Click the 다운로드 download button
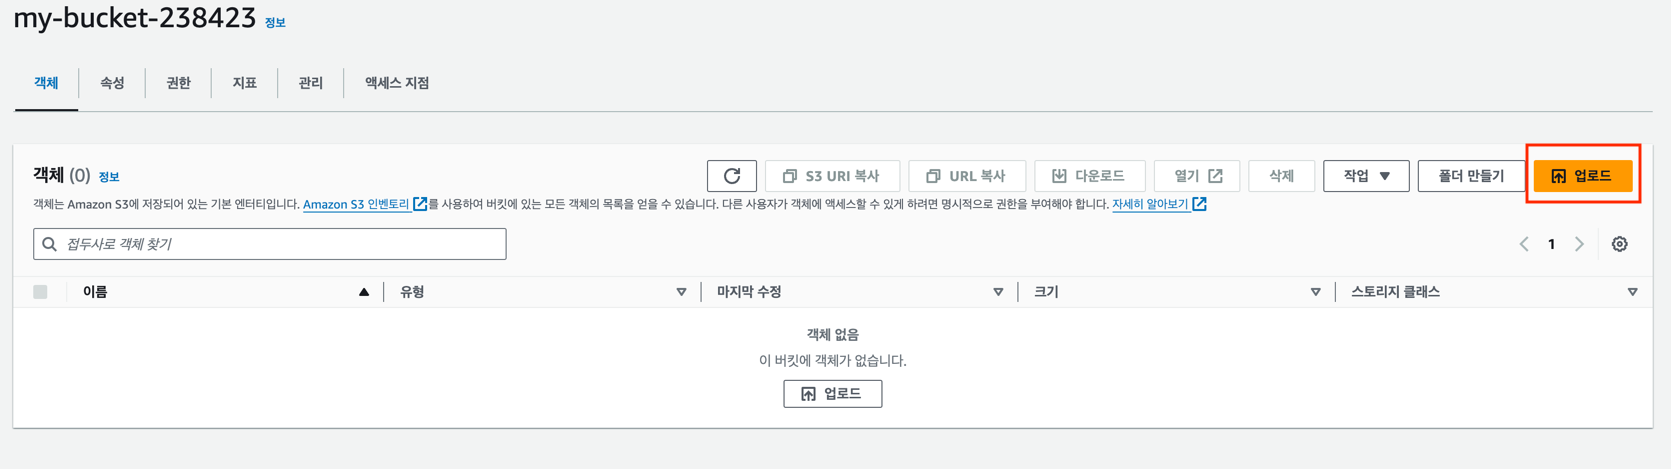This screenshot has width=1671, height=469. (1089, 176)
